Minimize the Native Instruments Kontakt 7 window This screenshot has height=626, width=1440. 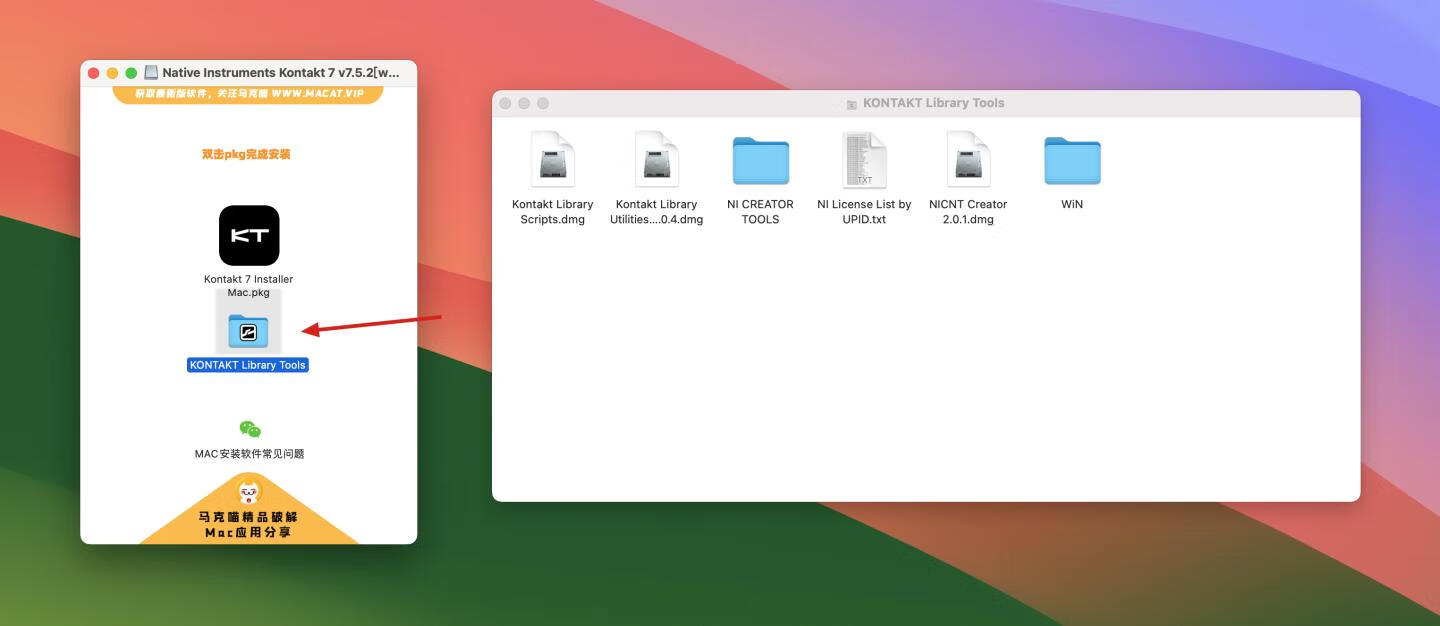112,73
